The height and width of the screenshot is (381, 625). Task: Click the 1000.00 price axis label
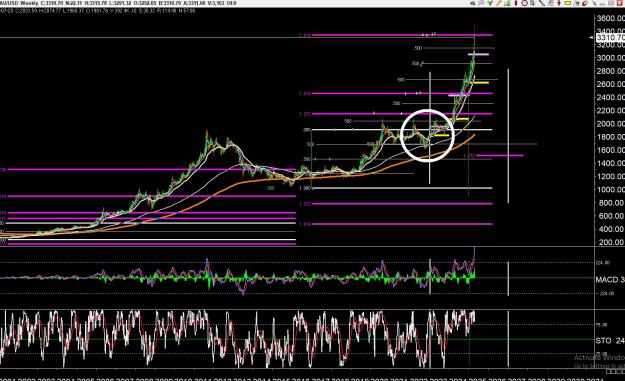click(610, 189)
